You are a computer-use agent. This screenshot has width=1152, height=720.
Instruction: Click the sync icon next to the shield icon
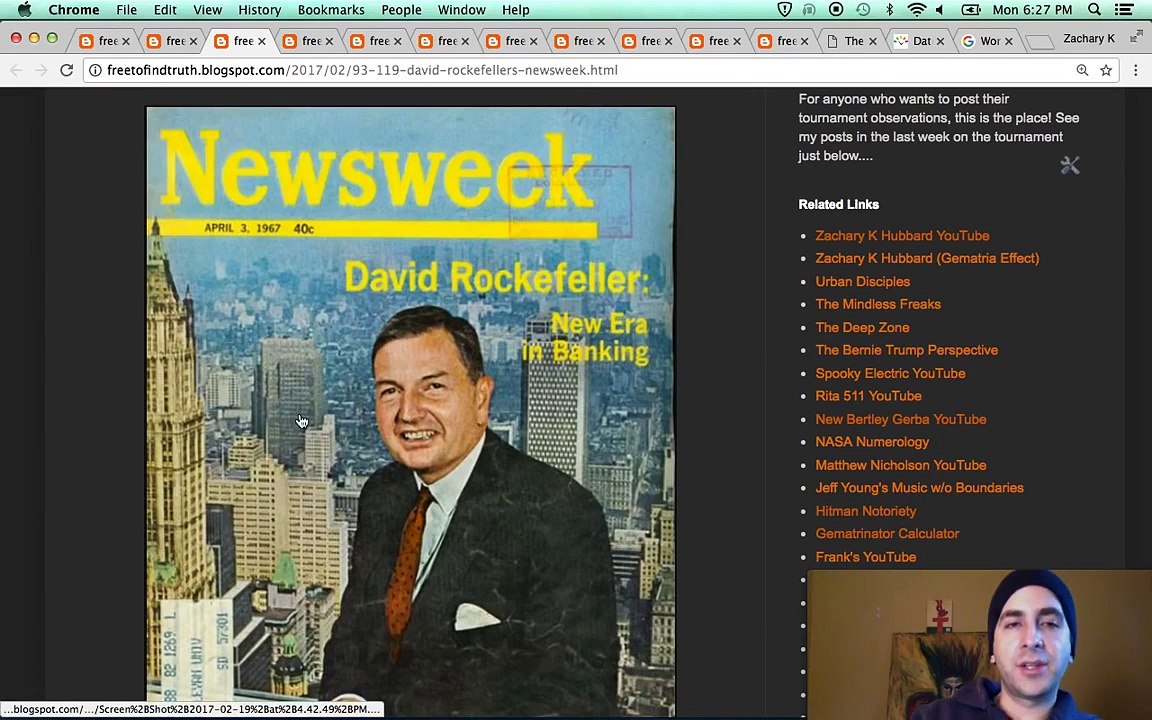[x=810, y=10]
